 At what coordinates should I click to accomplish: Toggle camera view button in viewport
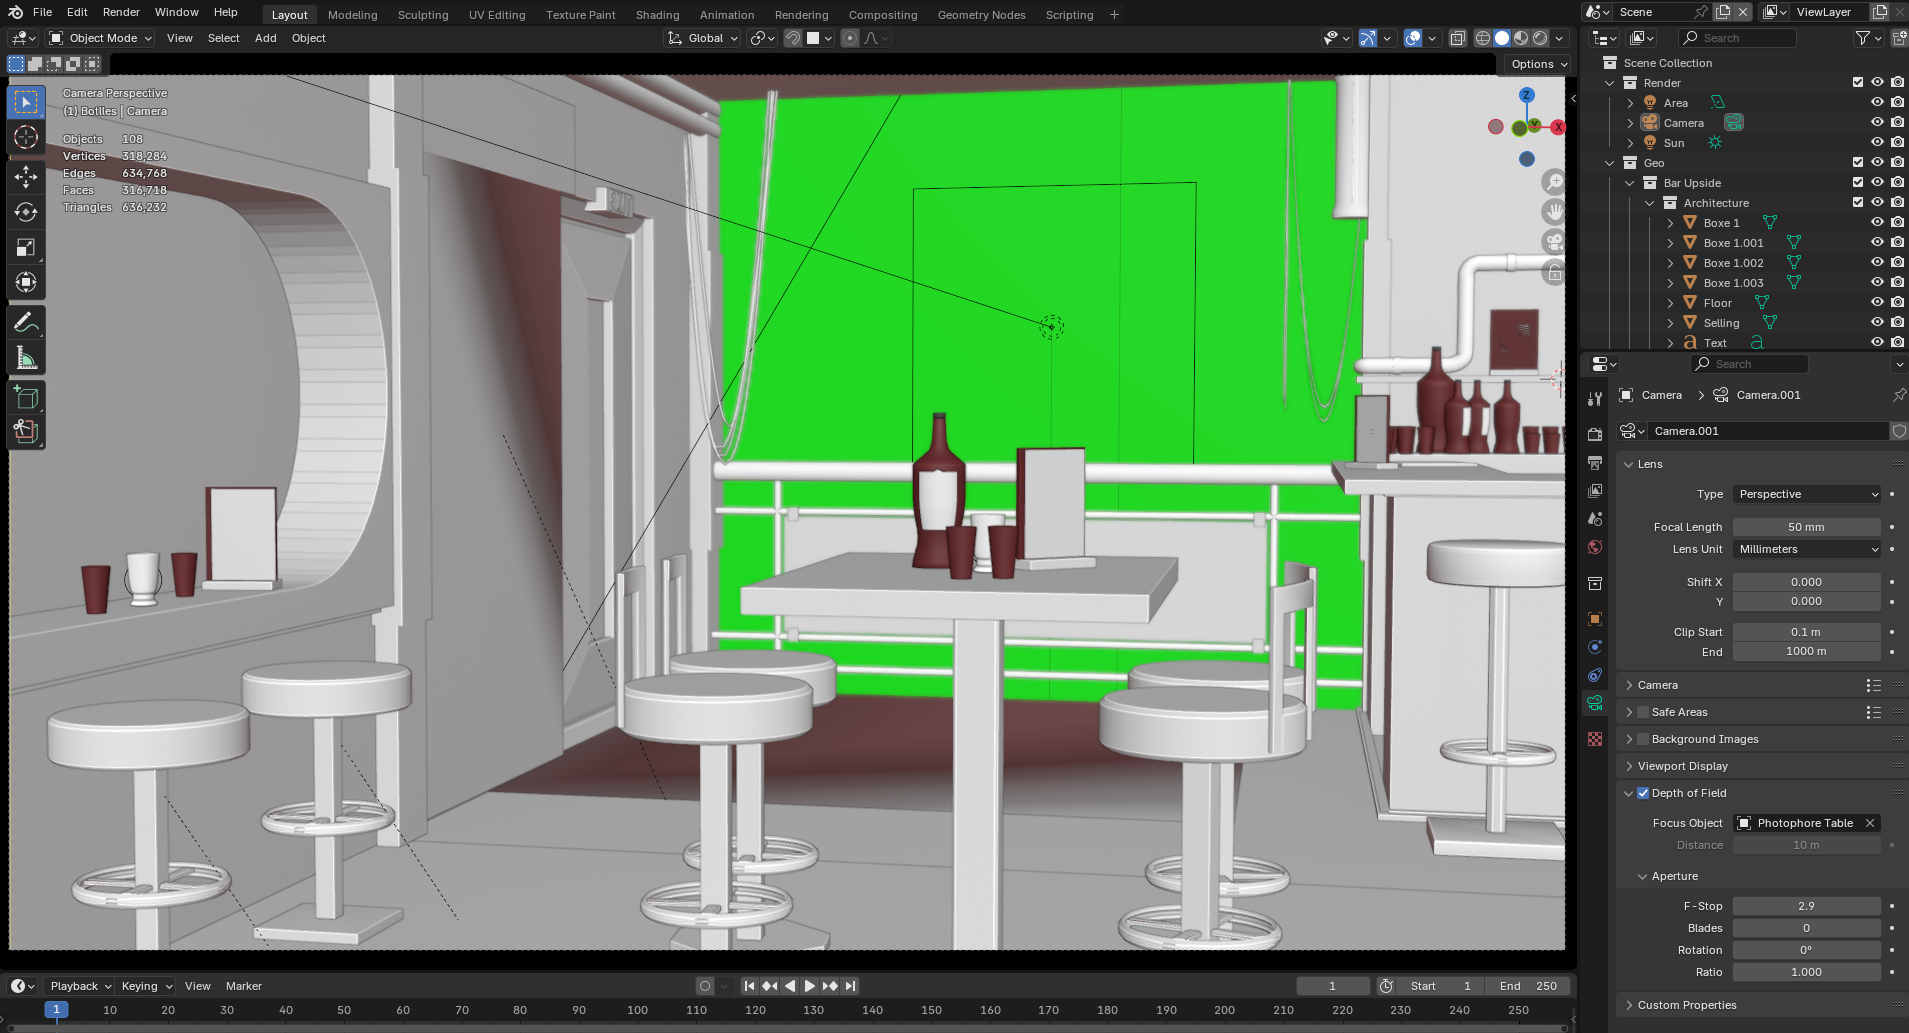[x=1554, y=242]
